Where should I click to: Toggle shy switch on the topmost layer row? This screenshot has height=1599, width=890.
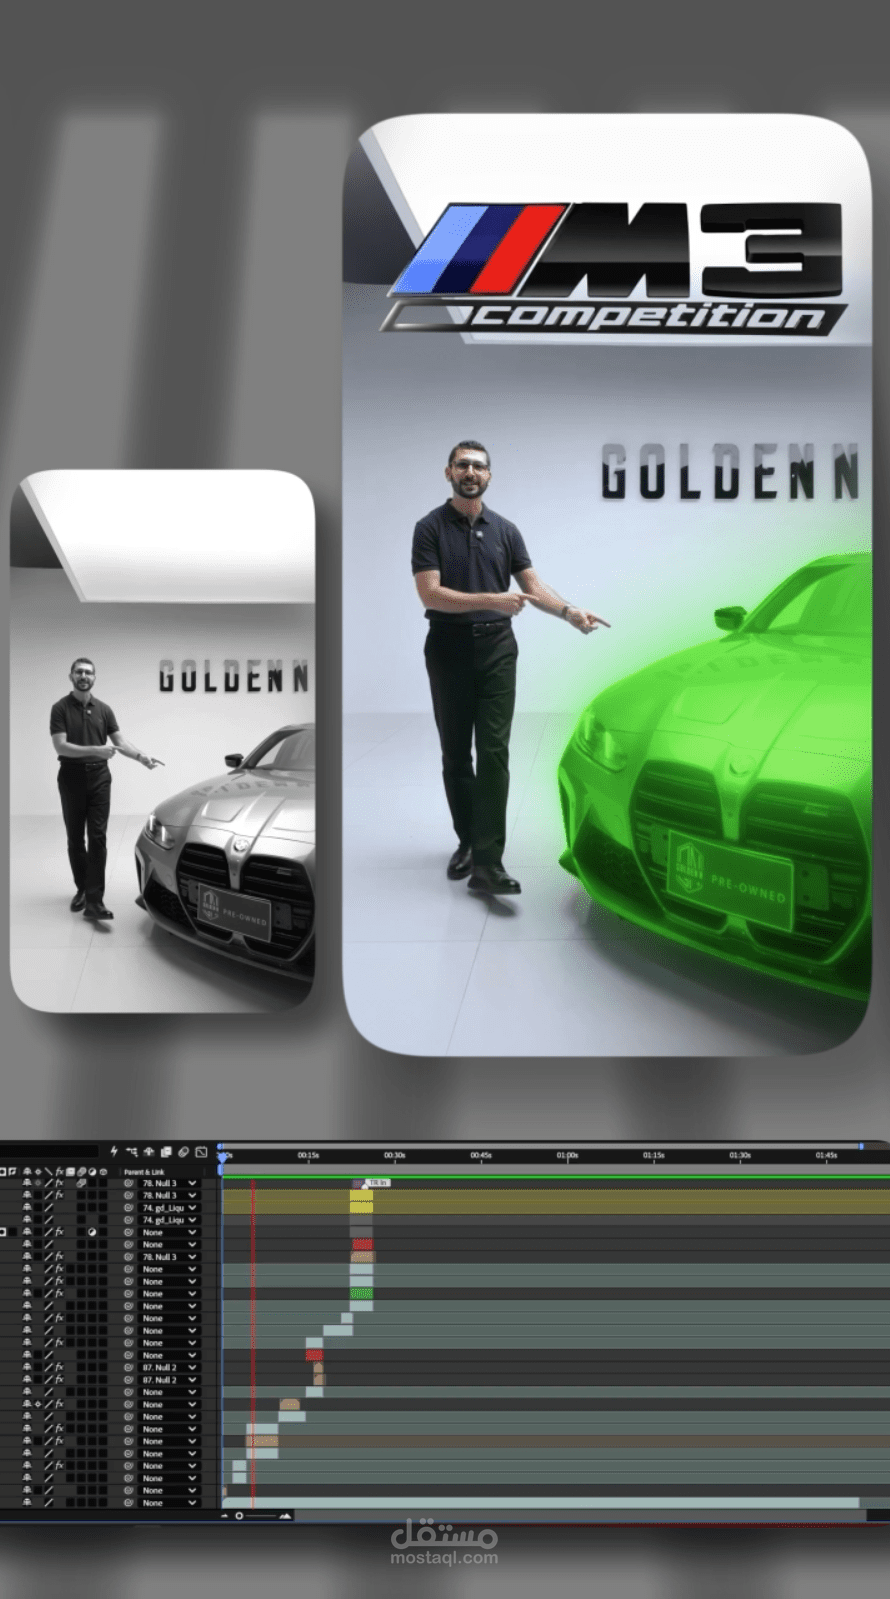(x=27, y=1183)
